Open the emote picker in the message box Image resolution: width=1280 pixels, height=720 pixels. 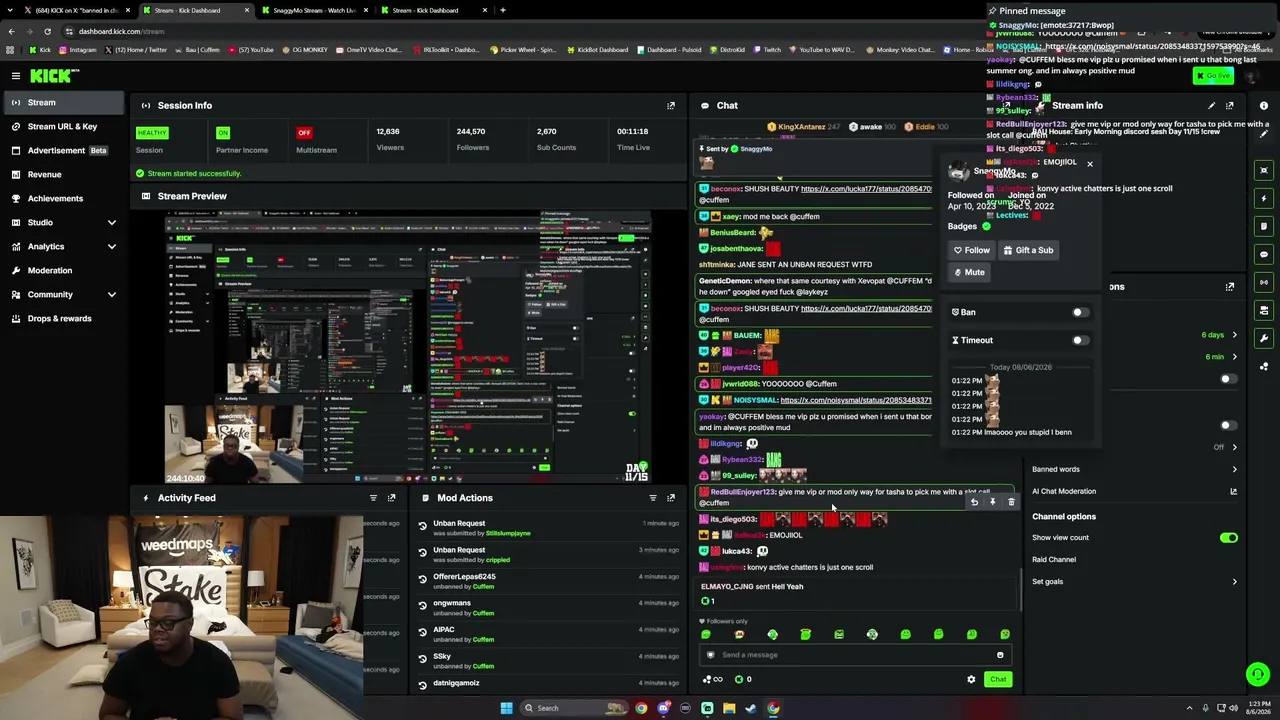tap(1000, 655)
